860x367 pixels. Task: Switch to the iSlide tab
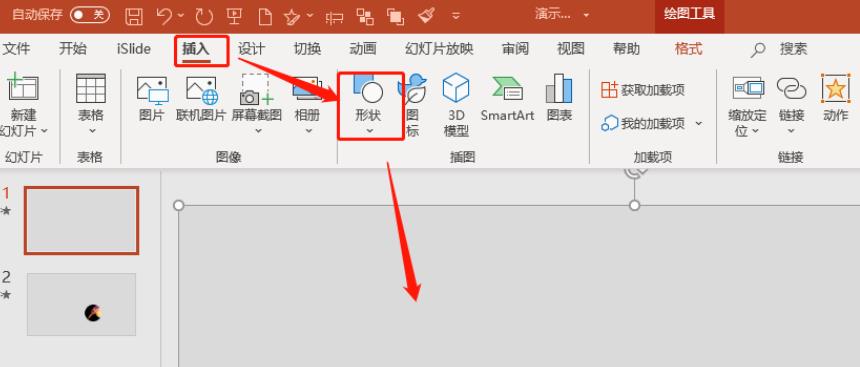[x=133, y=49]
